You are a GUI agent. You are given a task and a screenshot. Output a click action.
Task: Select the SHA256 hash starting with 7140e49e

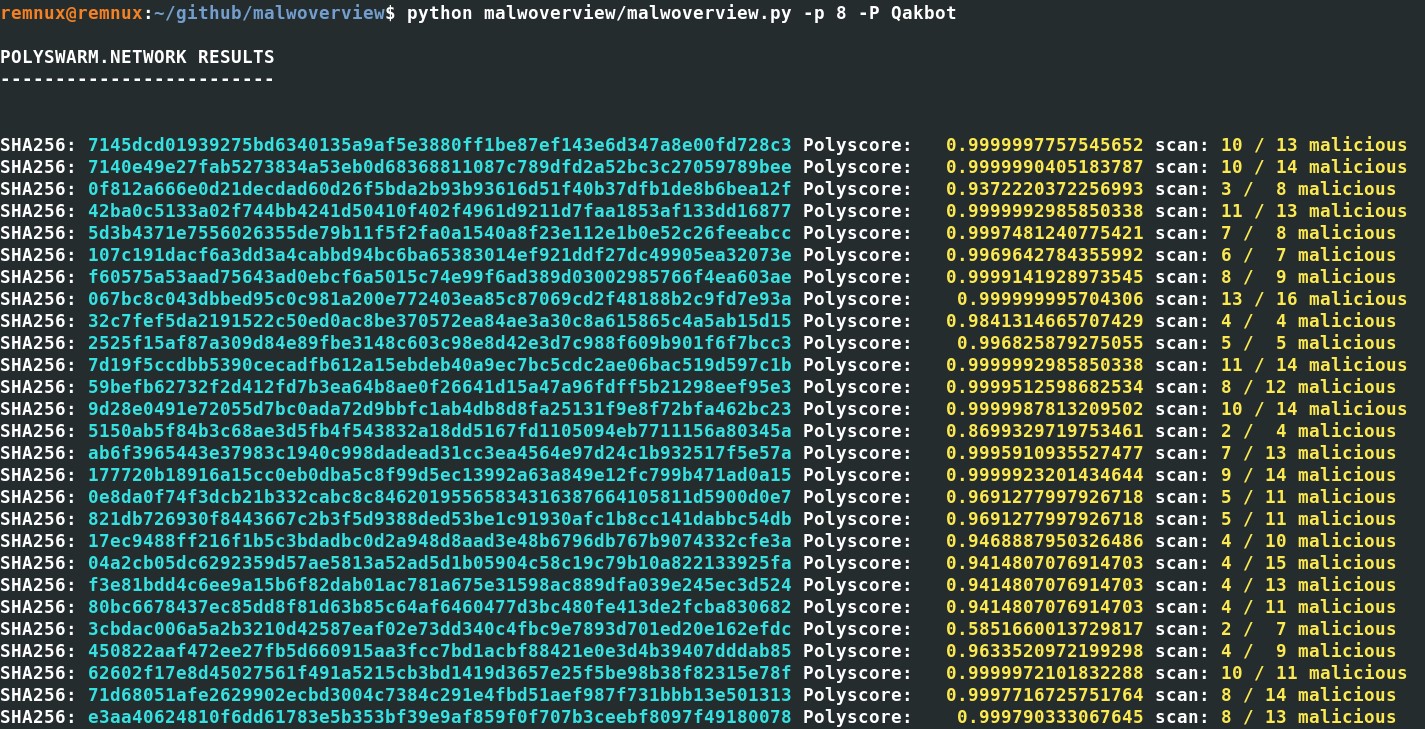[439, 167]
